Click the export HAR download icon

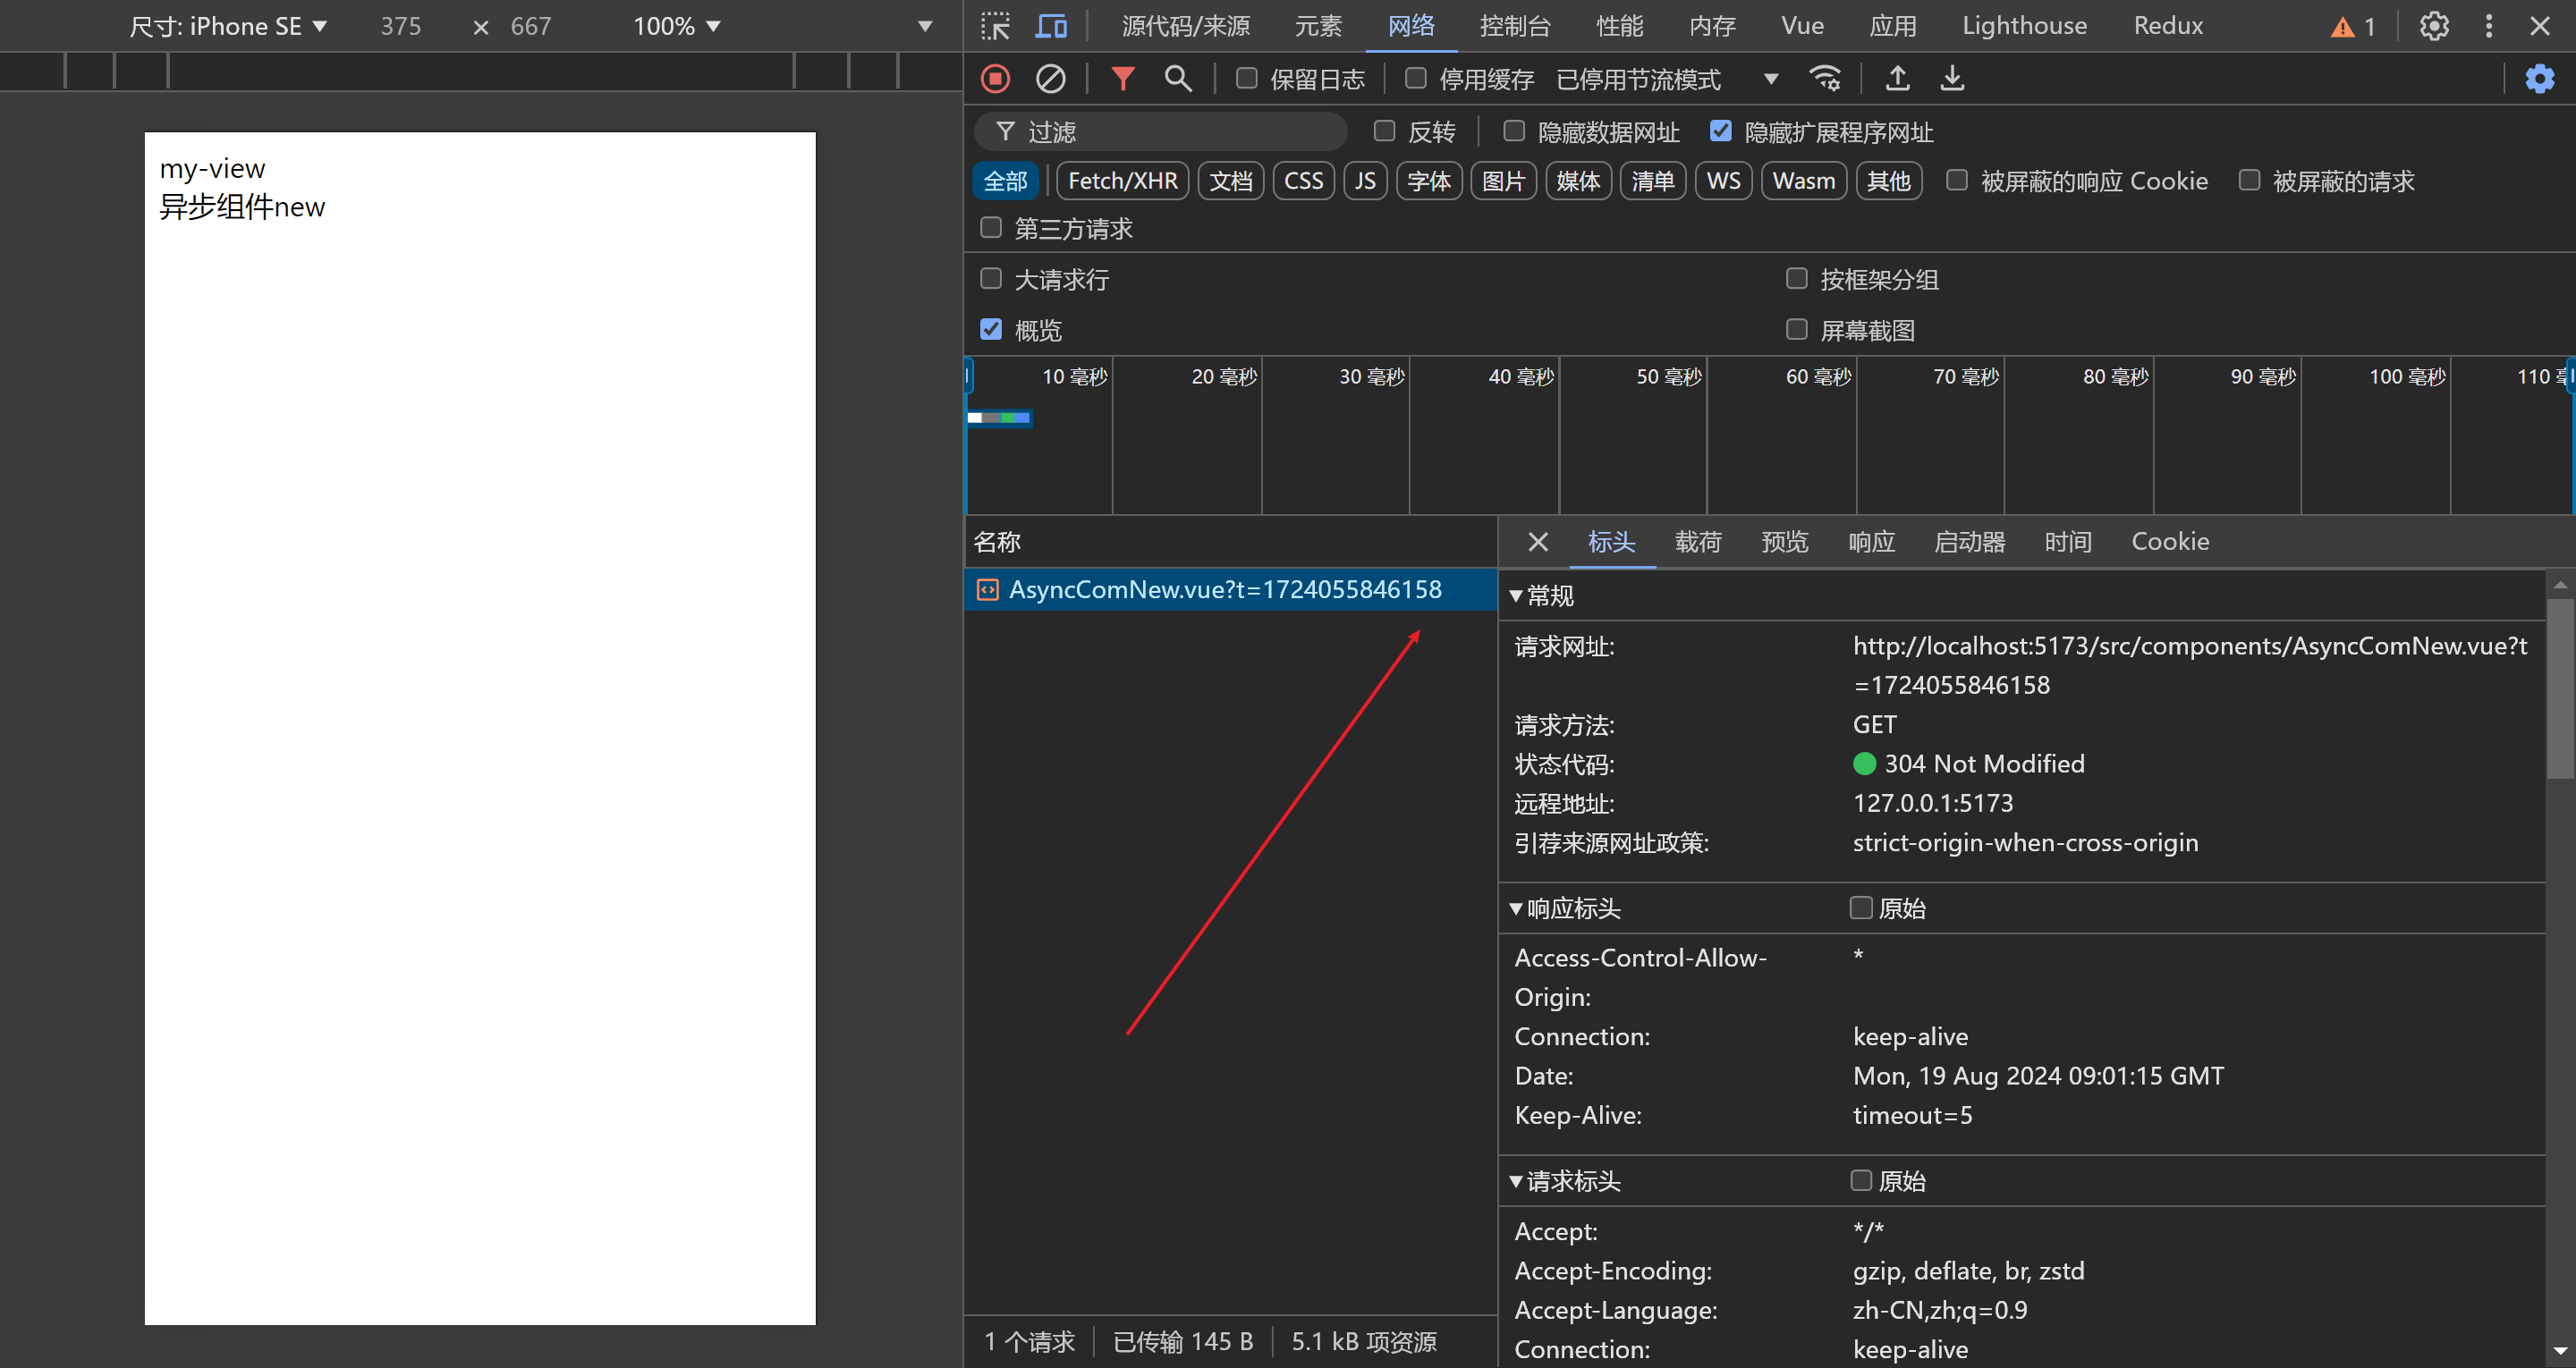1952,79
